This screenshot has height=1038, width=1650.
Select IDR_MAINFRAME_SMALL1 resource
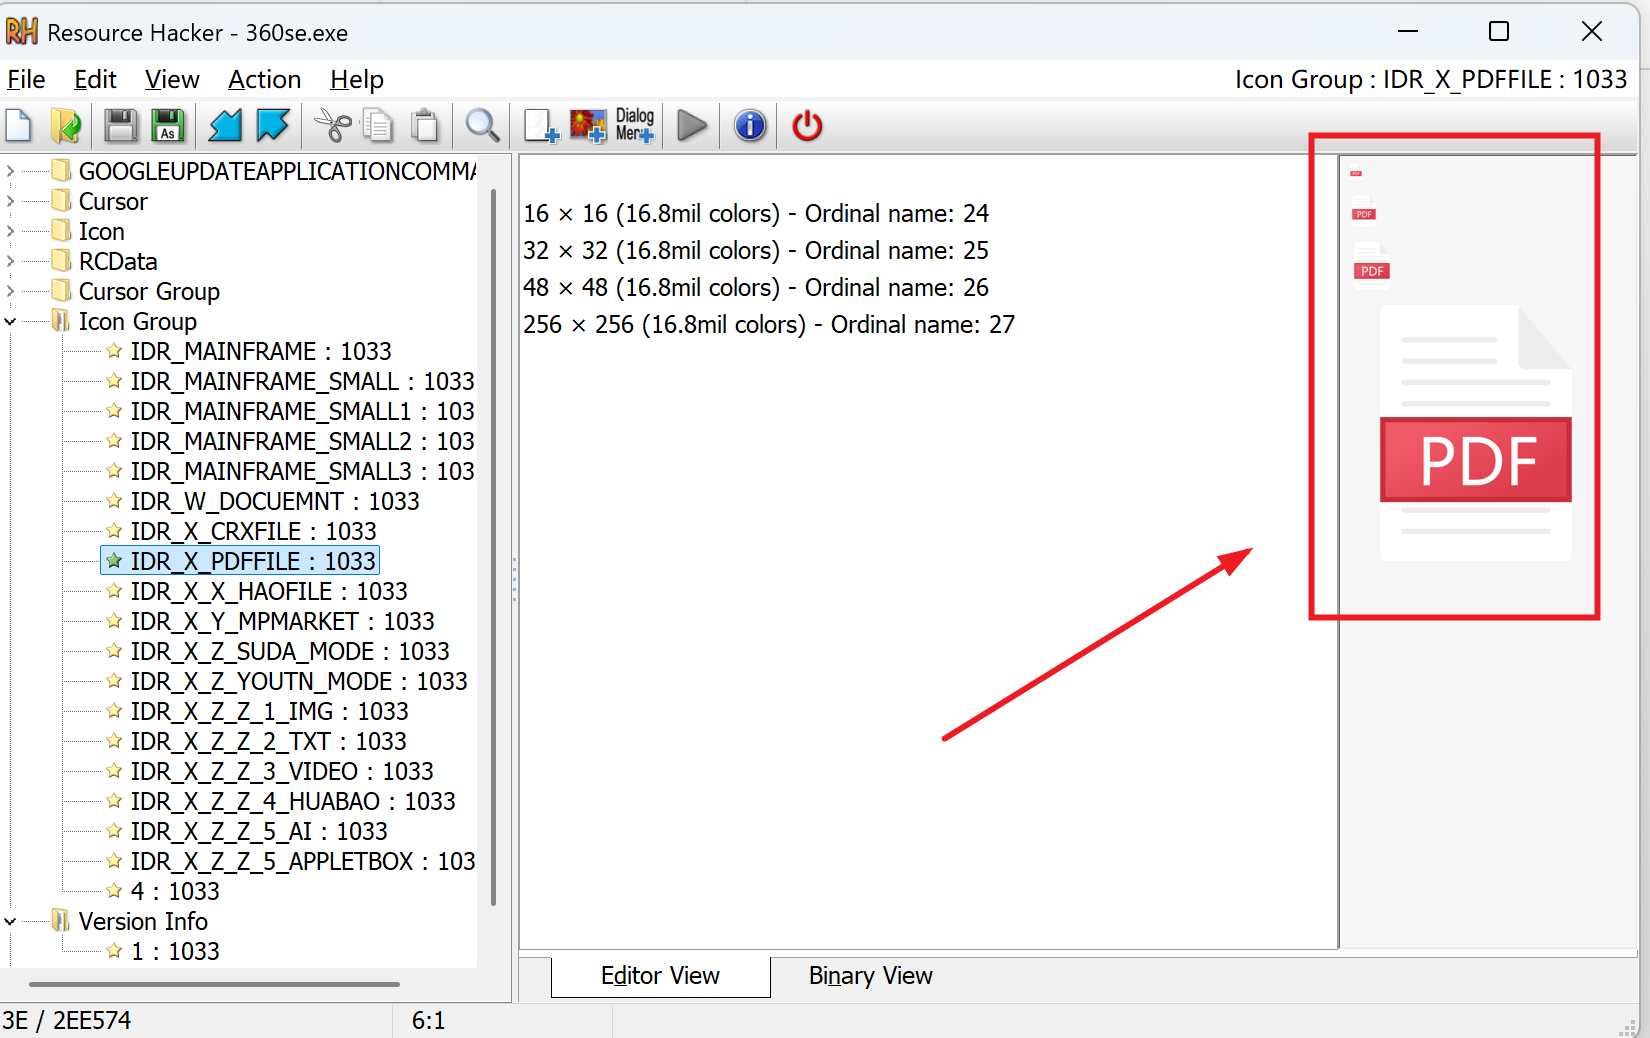302,411
